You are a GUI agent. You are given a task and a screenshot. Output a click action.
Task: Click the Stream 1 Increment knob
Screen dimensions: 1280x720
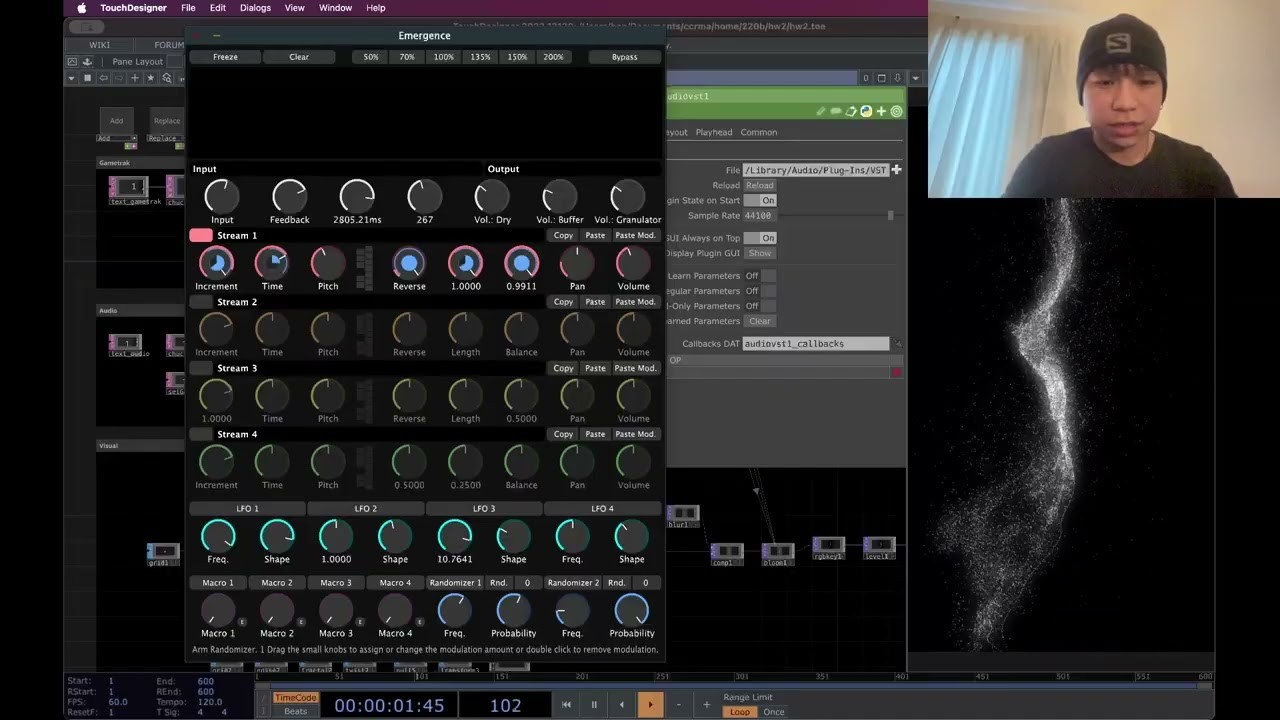(x=216, y=263)
